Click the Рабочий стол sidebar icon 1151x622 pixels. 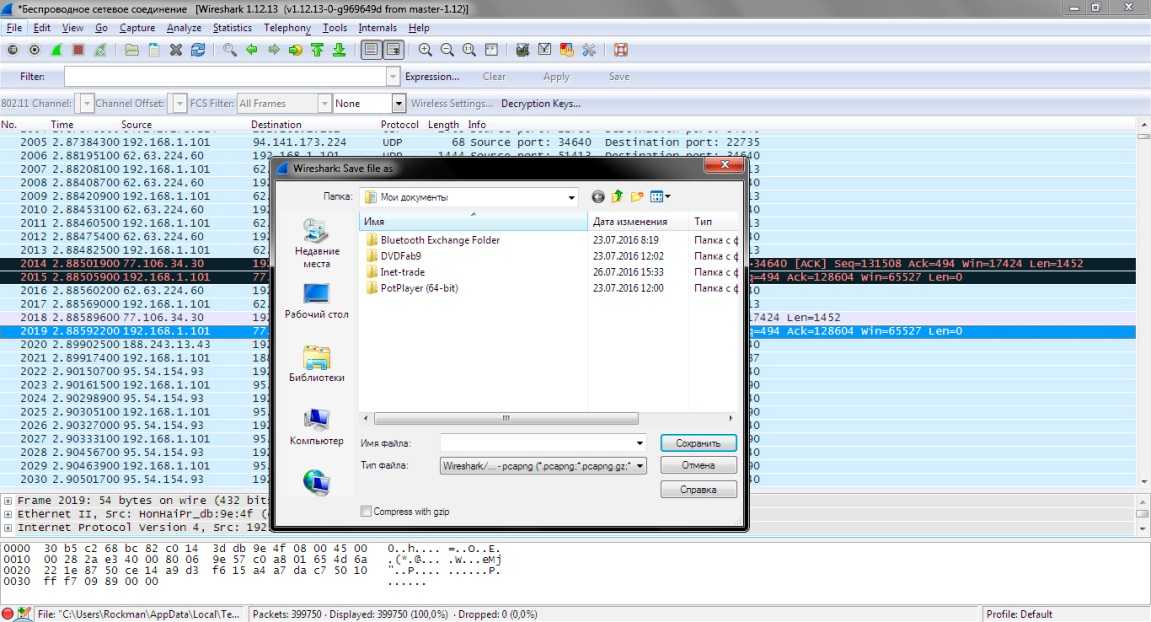(316, 300)
